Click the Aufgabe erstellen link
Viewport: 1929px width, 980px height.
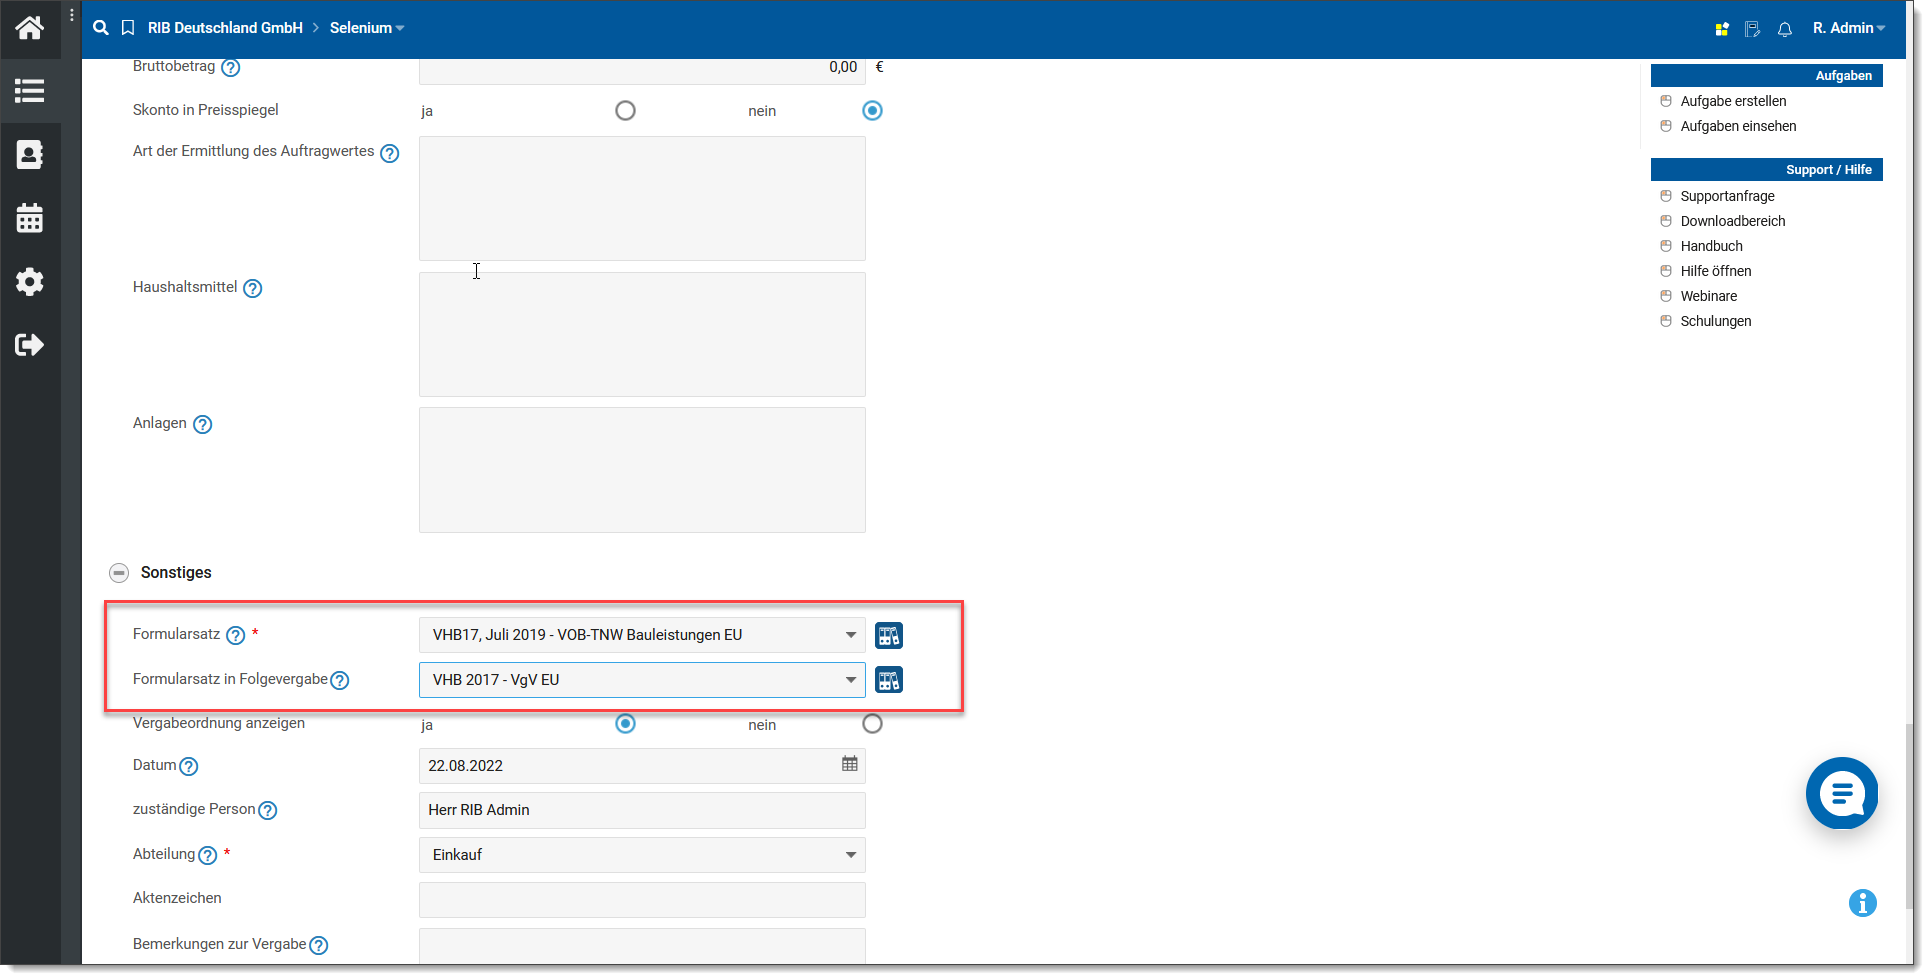tap(1732, 101)
